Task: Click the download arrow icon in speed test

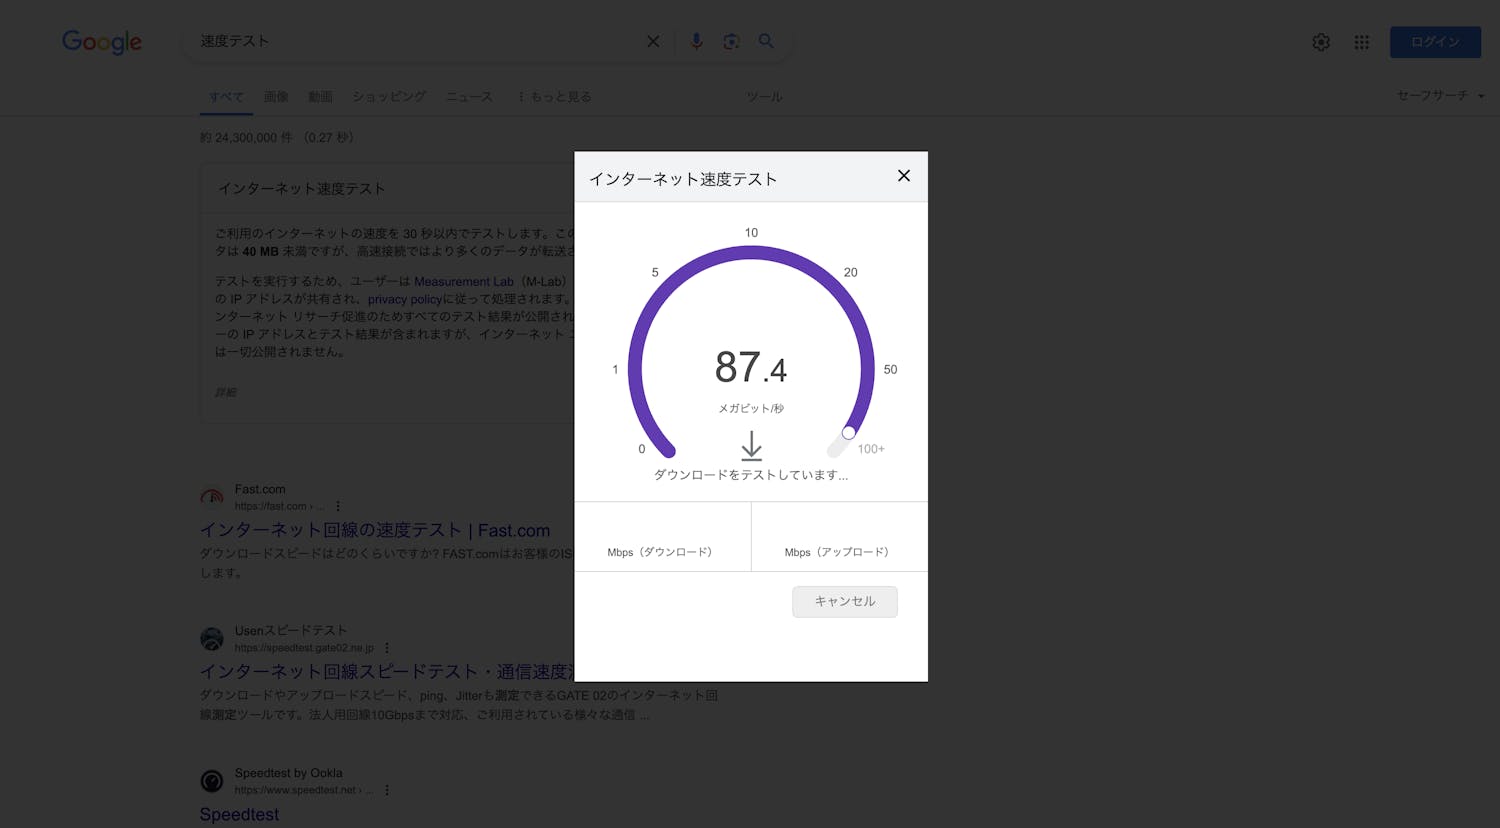Action: 751,446
